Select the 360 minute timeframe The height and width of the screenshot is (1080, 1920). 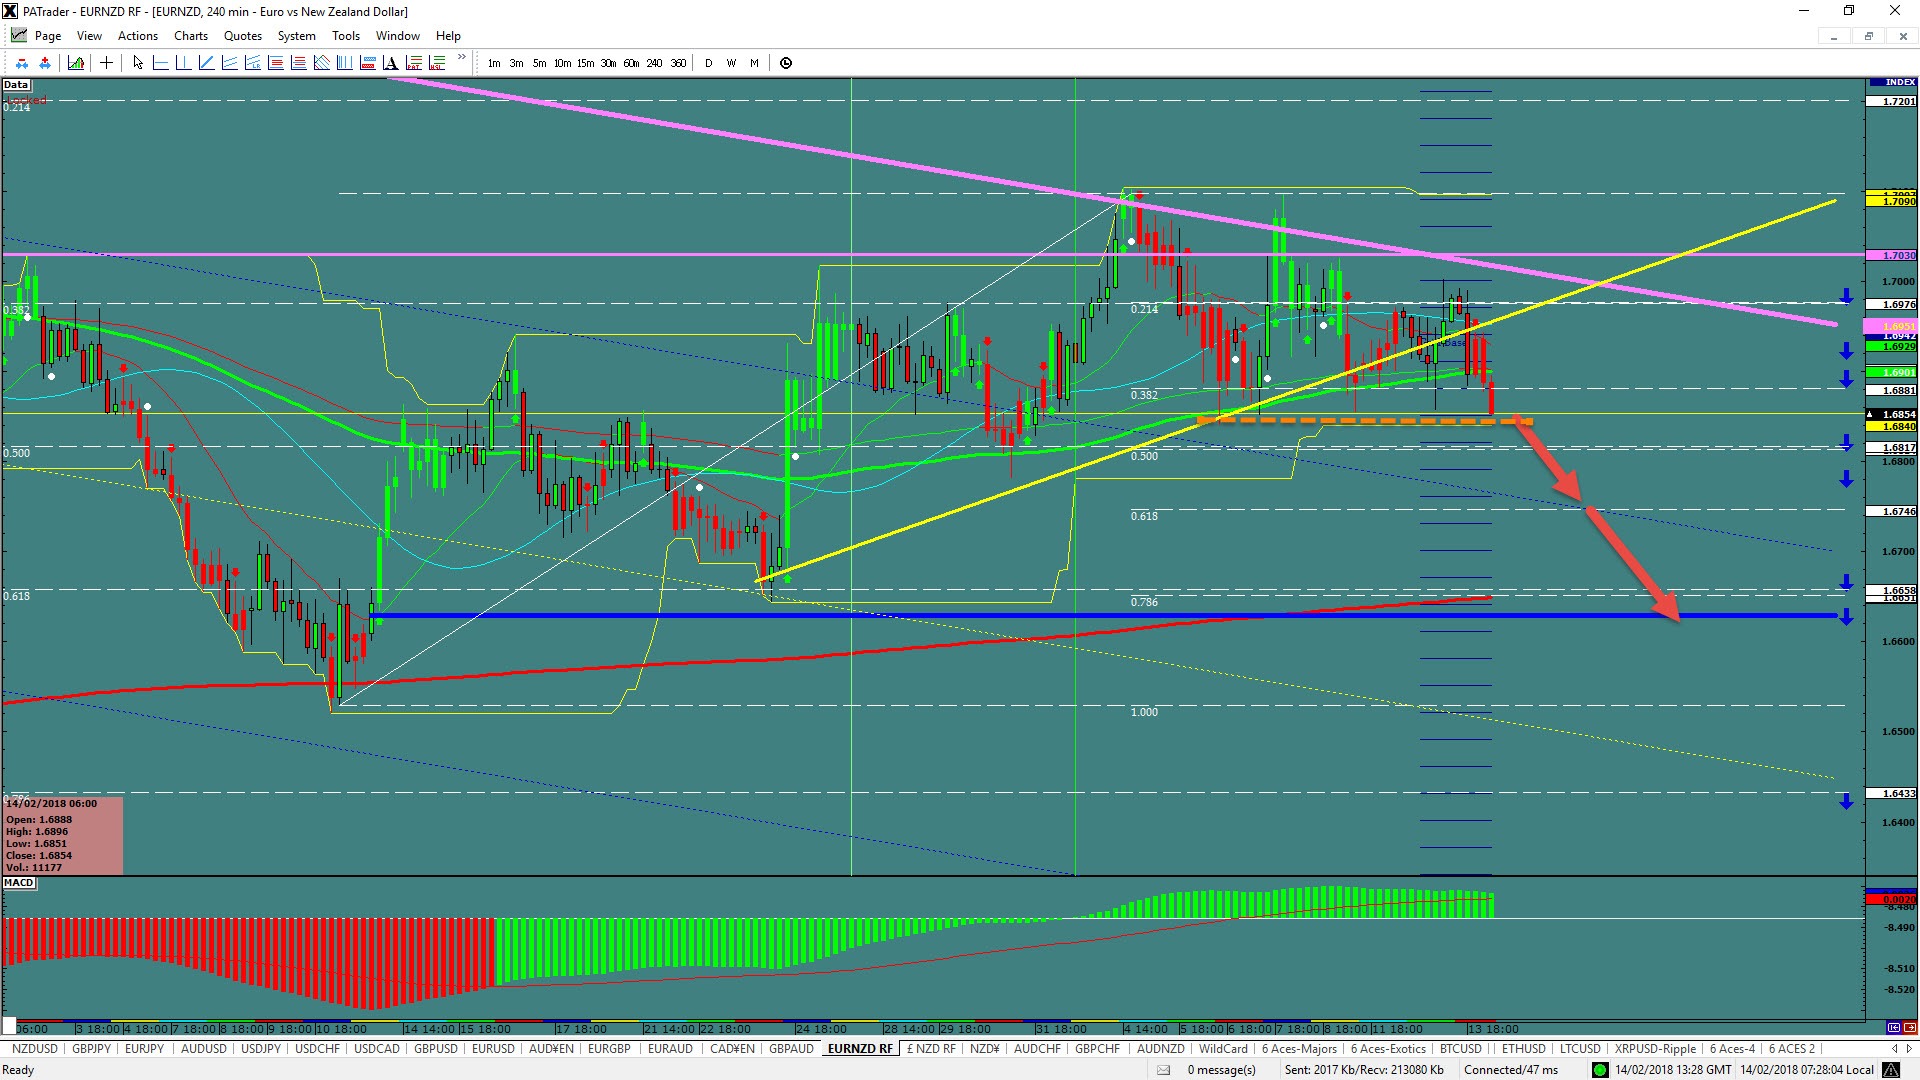pos(678,63)
